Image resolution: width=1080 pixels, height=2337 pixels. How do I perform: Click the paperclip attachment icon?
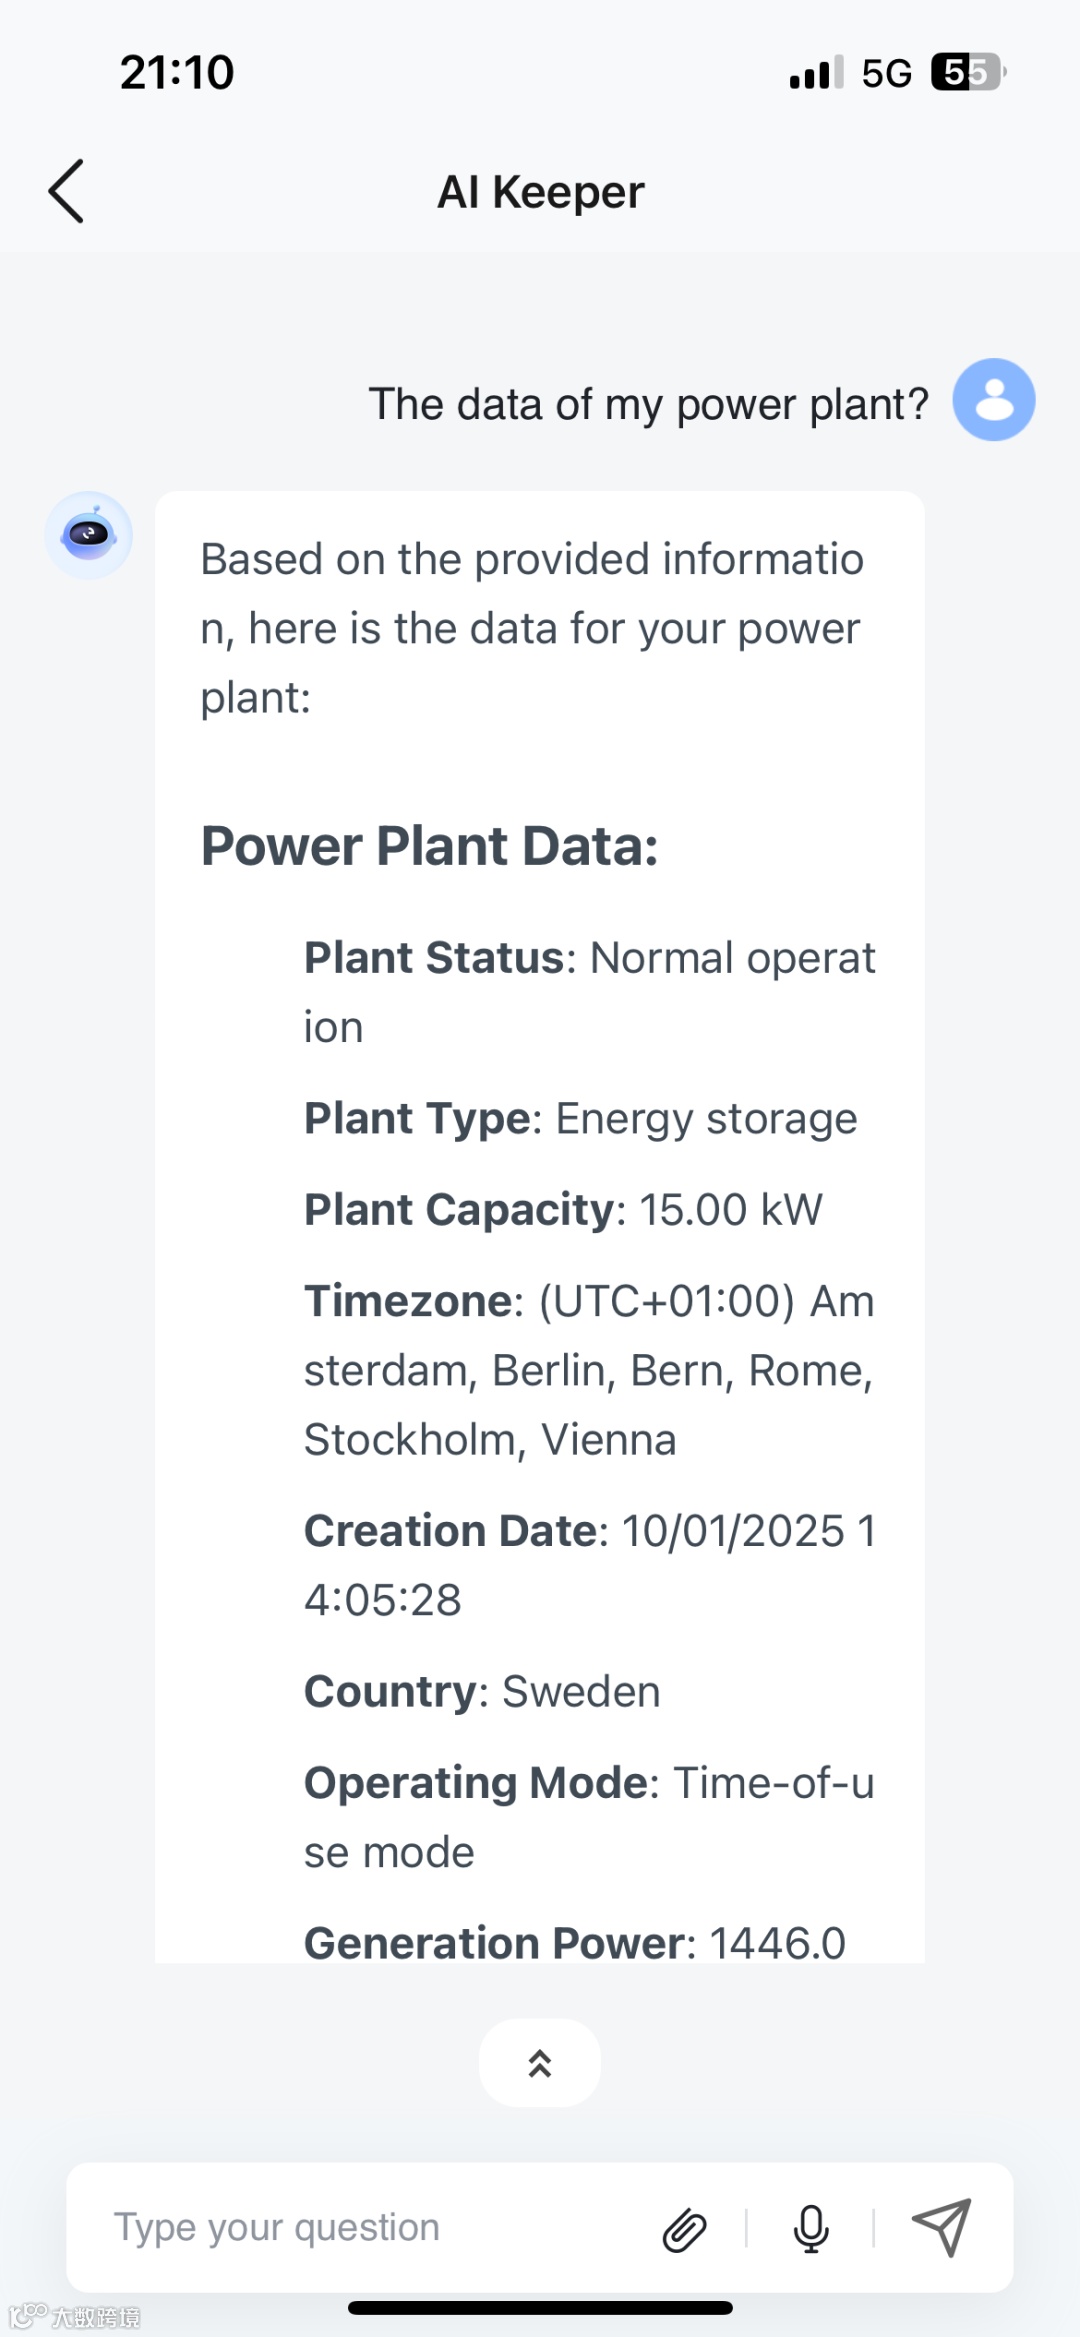pos(685,2229)
